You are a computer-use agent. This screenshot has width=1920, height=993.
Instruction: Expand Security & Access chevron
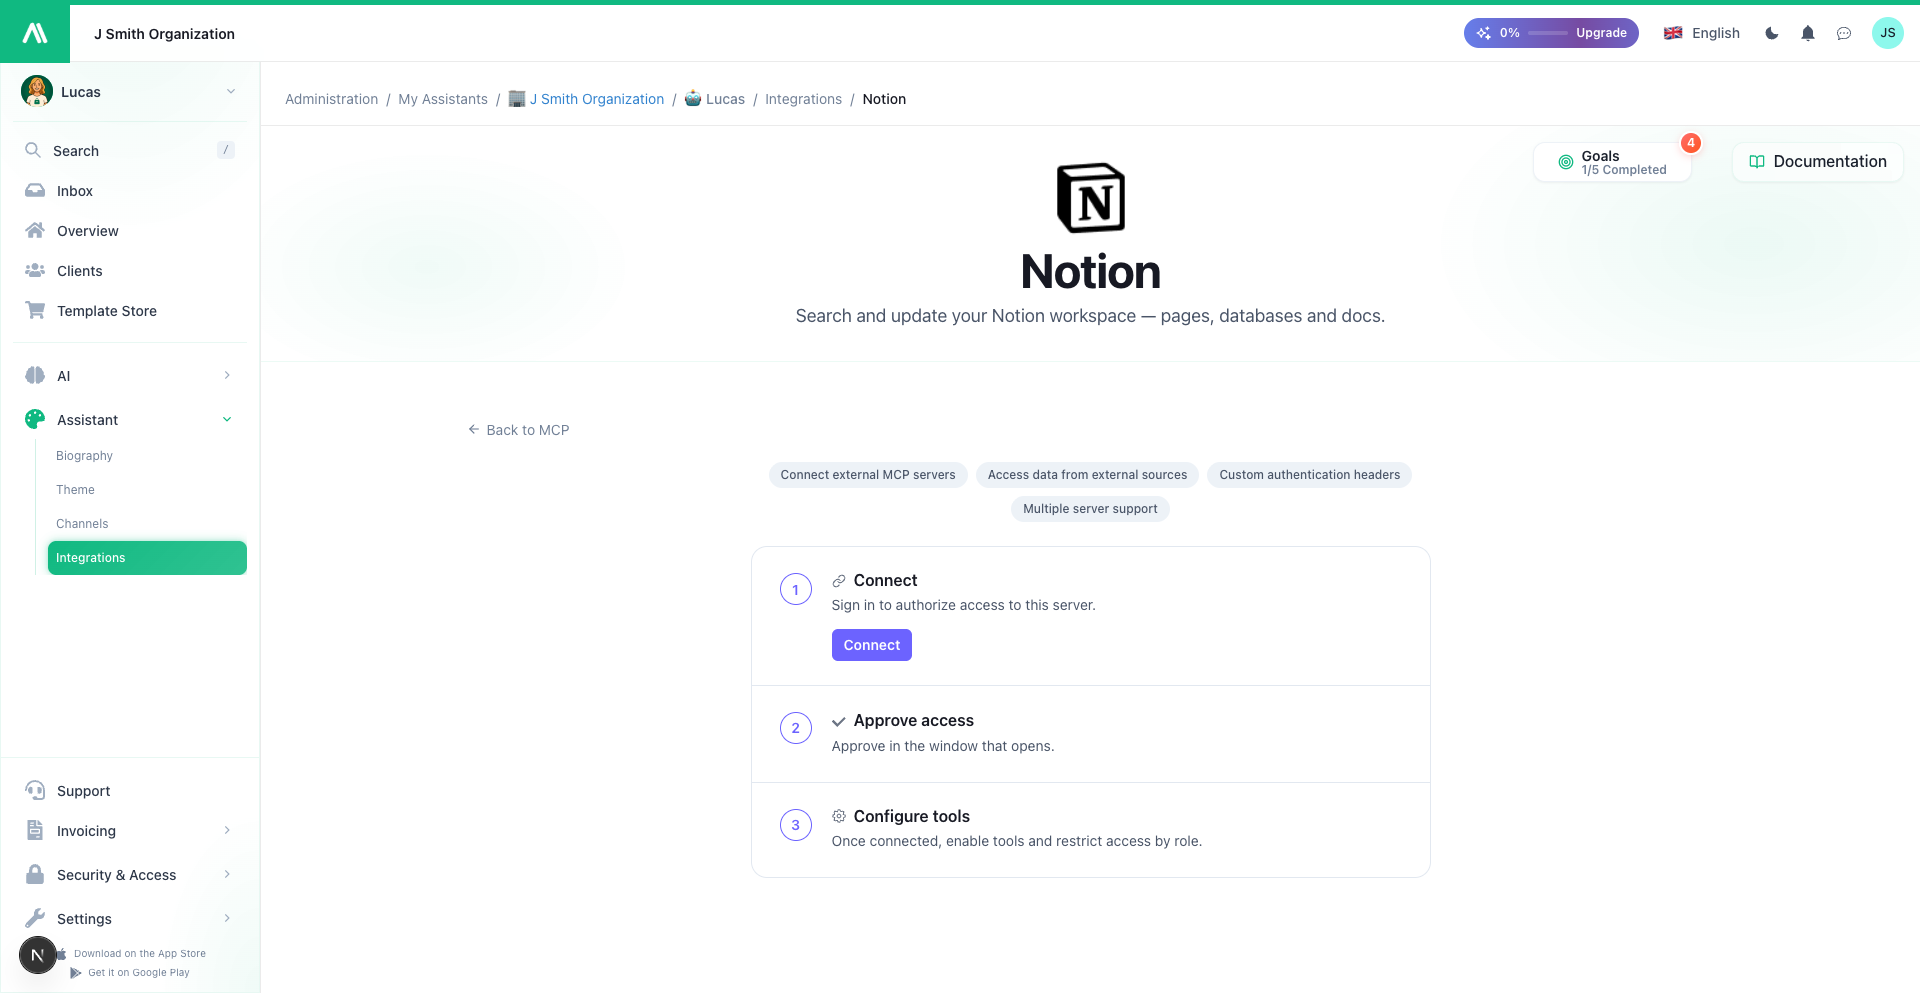pos(227,874)
